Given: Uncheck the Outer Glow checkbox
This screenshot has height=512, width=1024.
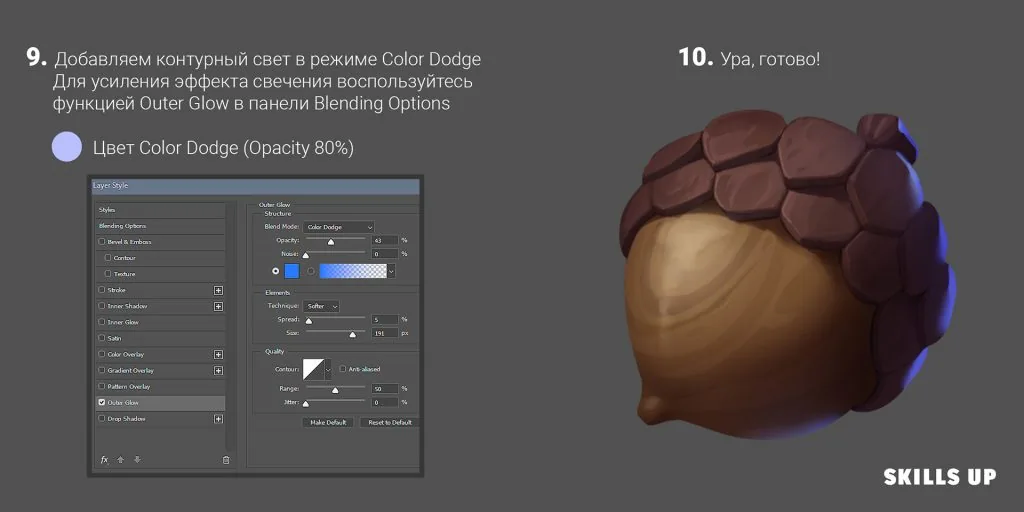Looking at the screenshot, I should coord(101,402).
